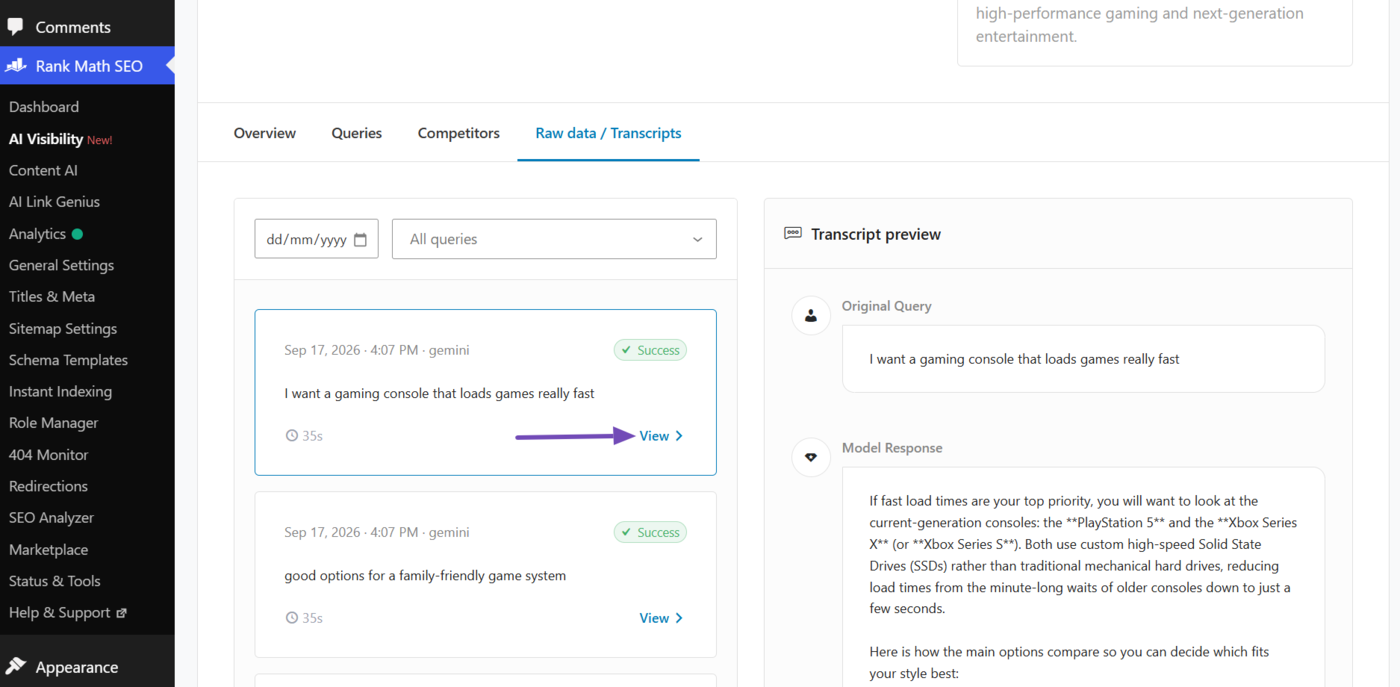The width and height of the screenshot is (1400, 687).
Task: Click '35s' duration on family-friendly card
Action: coord(313,618)
